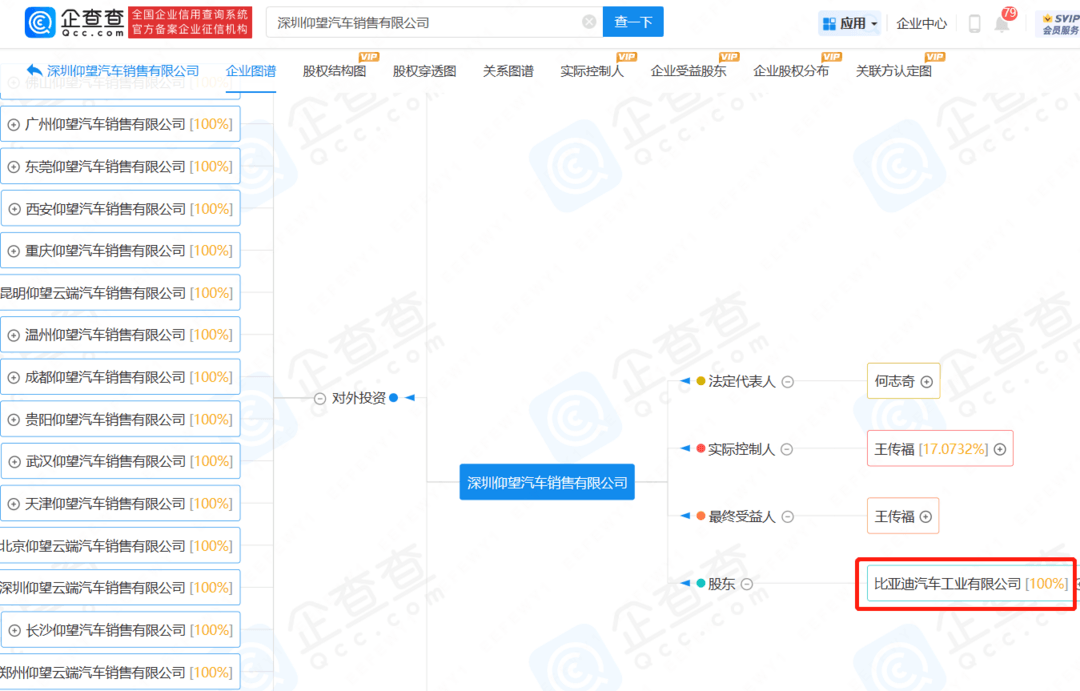
Task: Expand the 何志奇 node
Action: [x=927, y=382]
